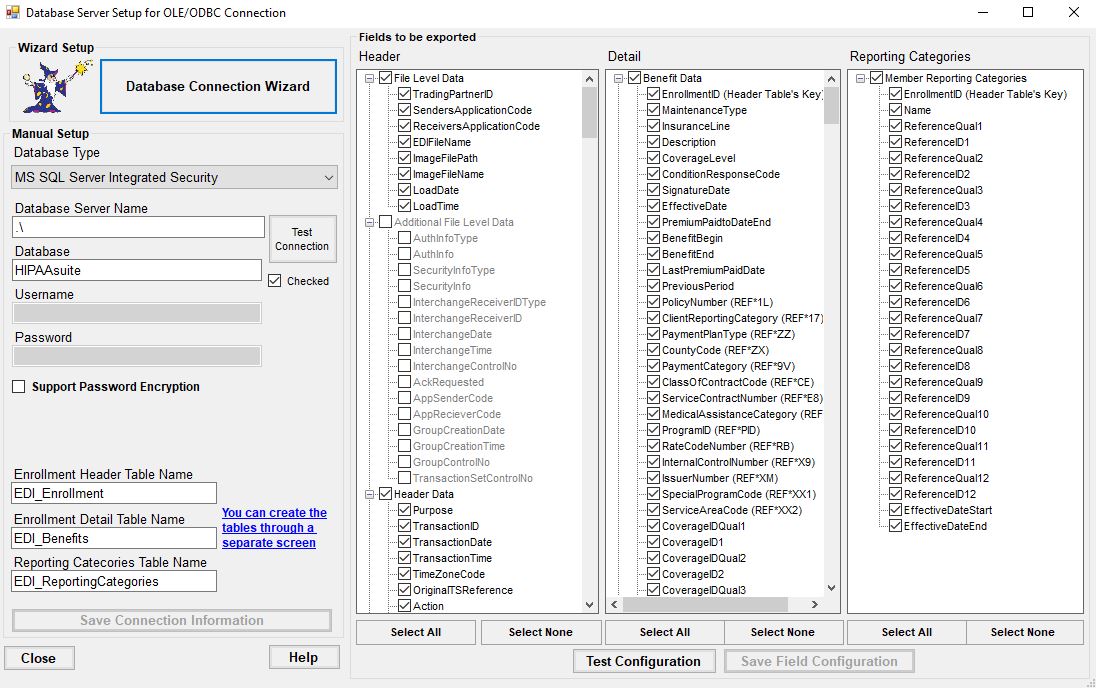
Task: Click the Detail tree vertical scroll down arrow
Action: tap(831, 589)
